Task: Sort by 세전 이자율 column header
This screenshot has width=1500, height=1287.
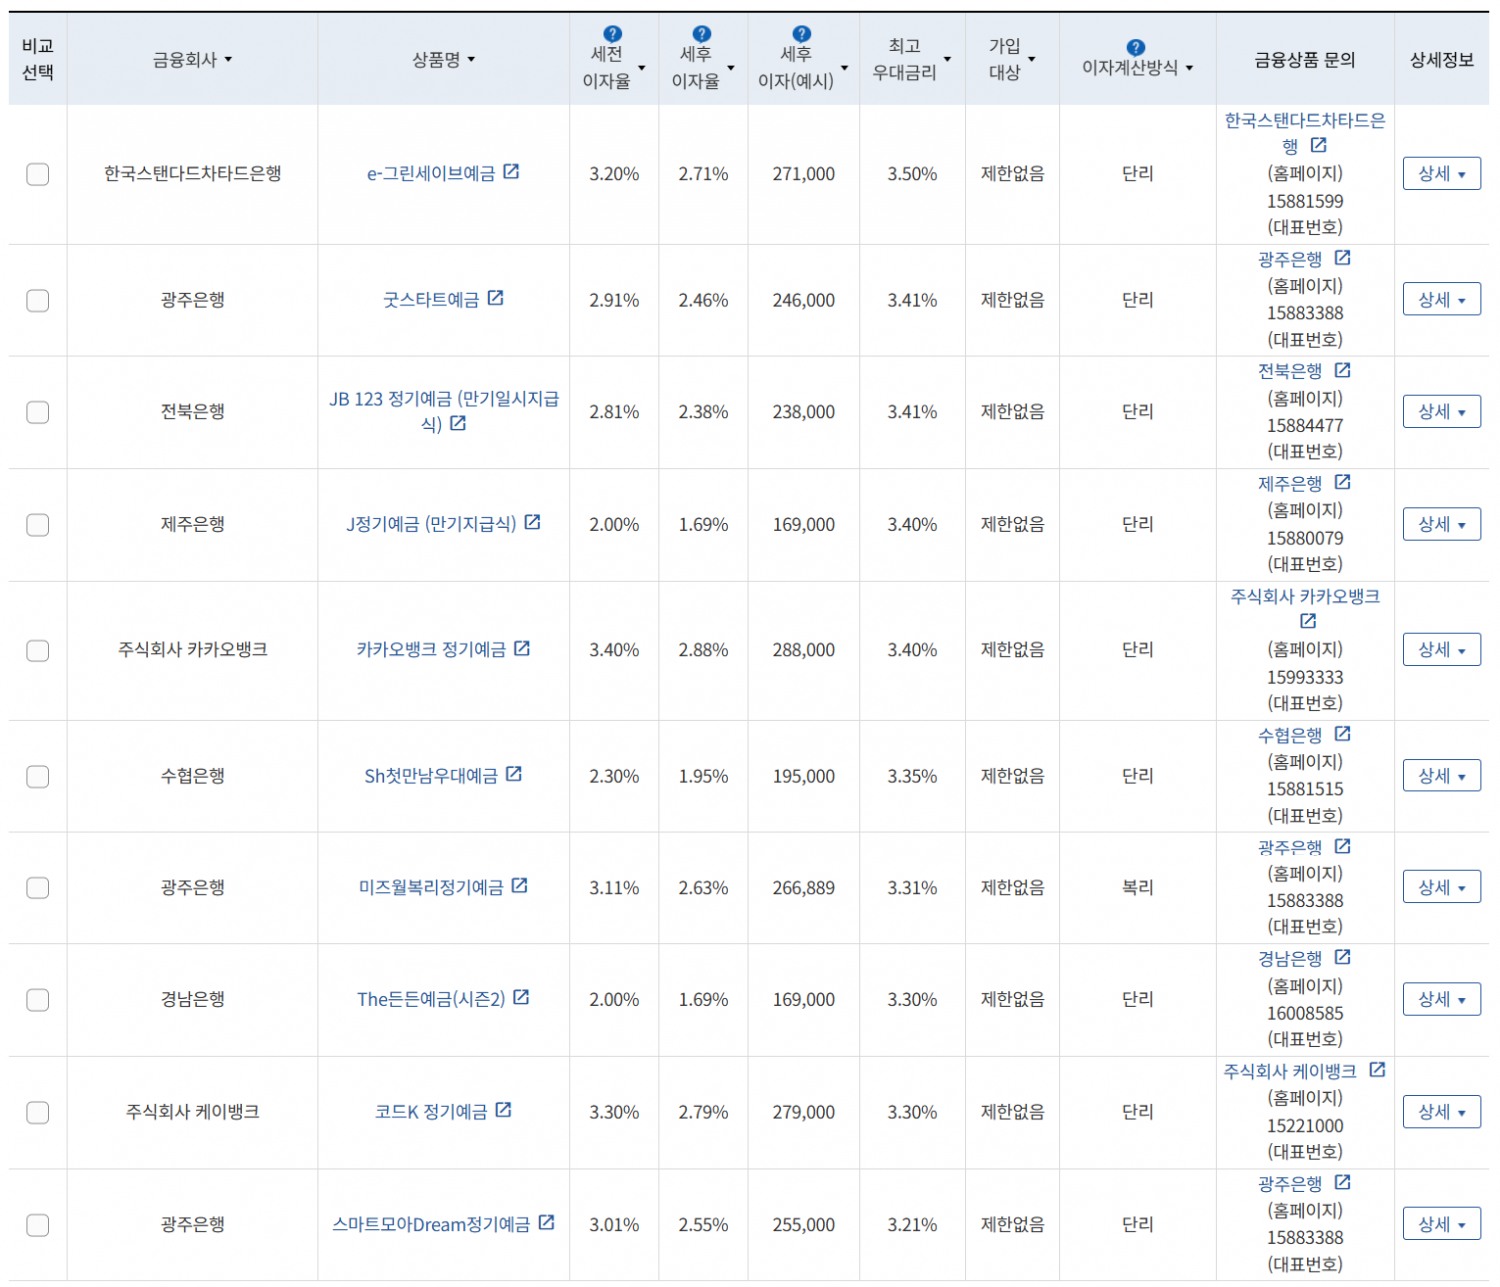Action: [613, 67]
